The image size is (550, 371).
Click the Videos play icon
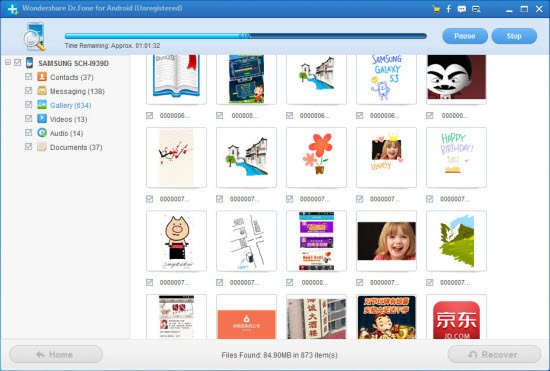[42, 119]
